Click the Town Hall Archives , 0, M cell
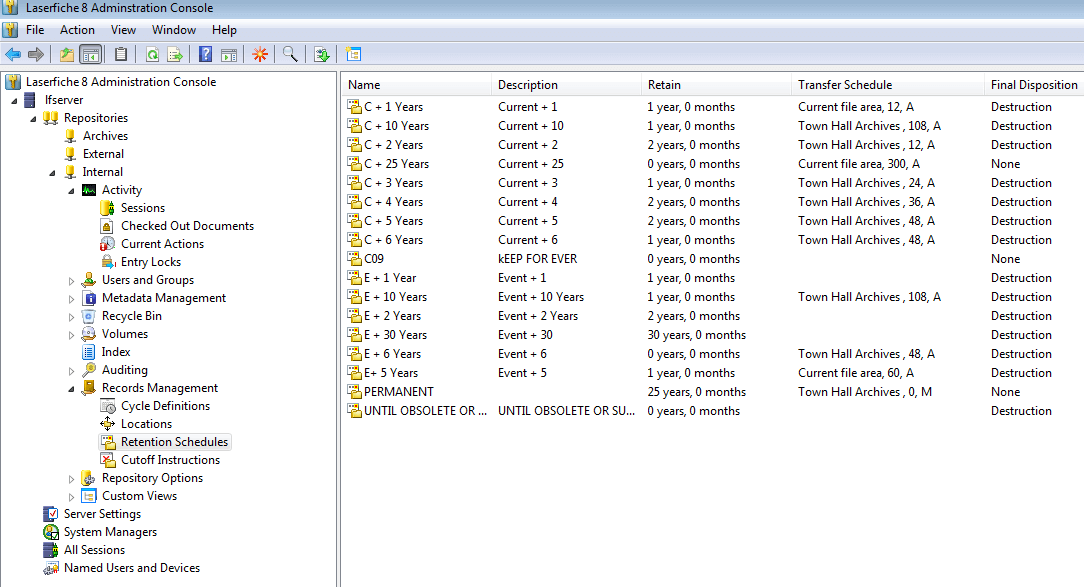 tap(865, 391)
